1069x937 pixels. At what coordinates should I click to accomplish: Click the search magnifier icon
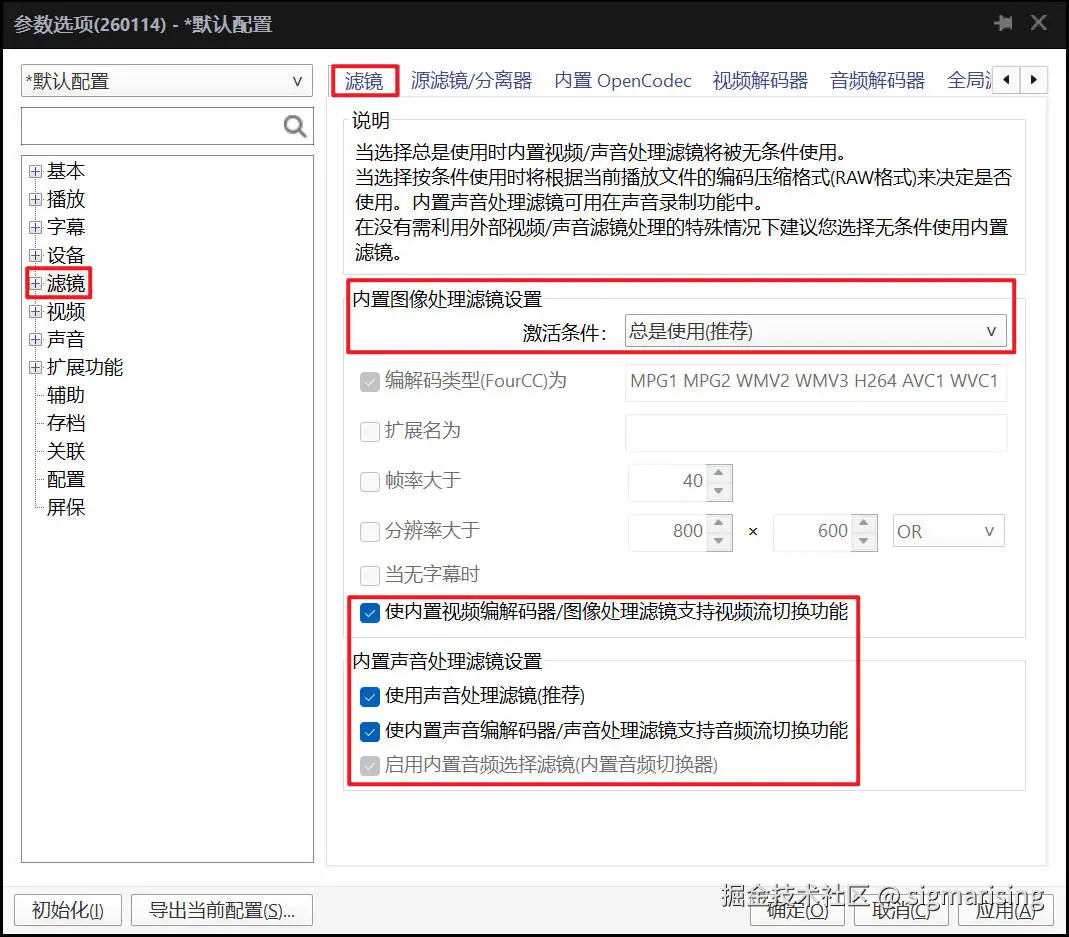tap(293, 127)
